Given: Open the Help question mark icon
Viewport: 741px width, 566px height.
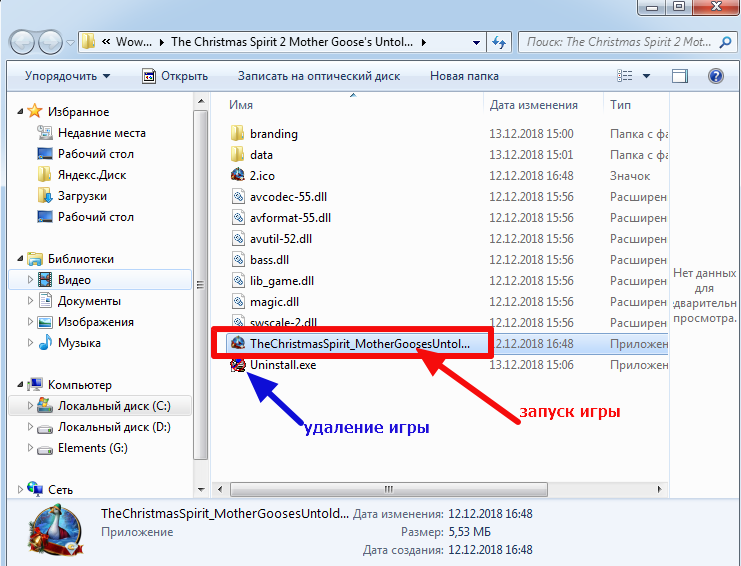Looking at the screenshot, I should pyautogui.click(x=715, y=76).
